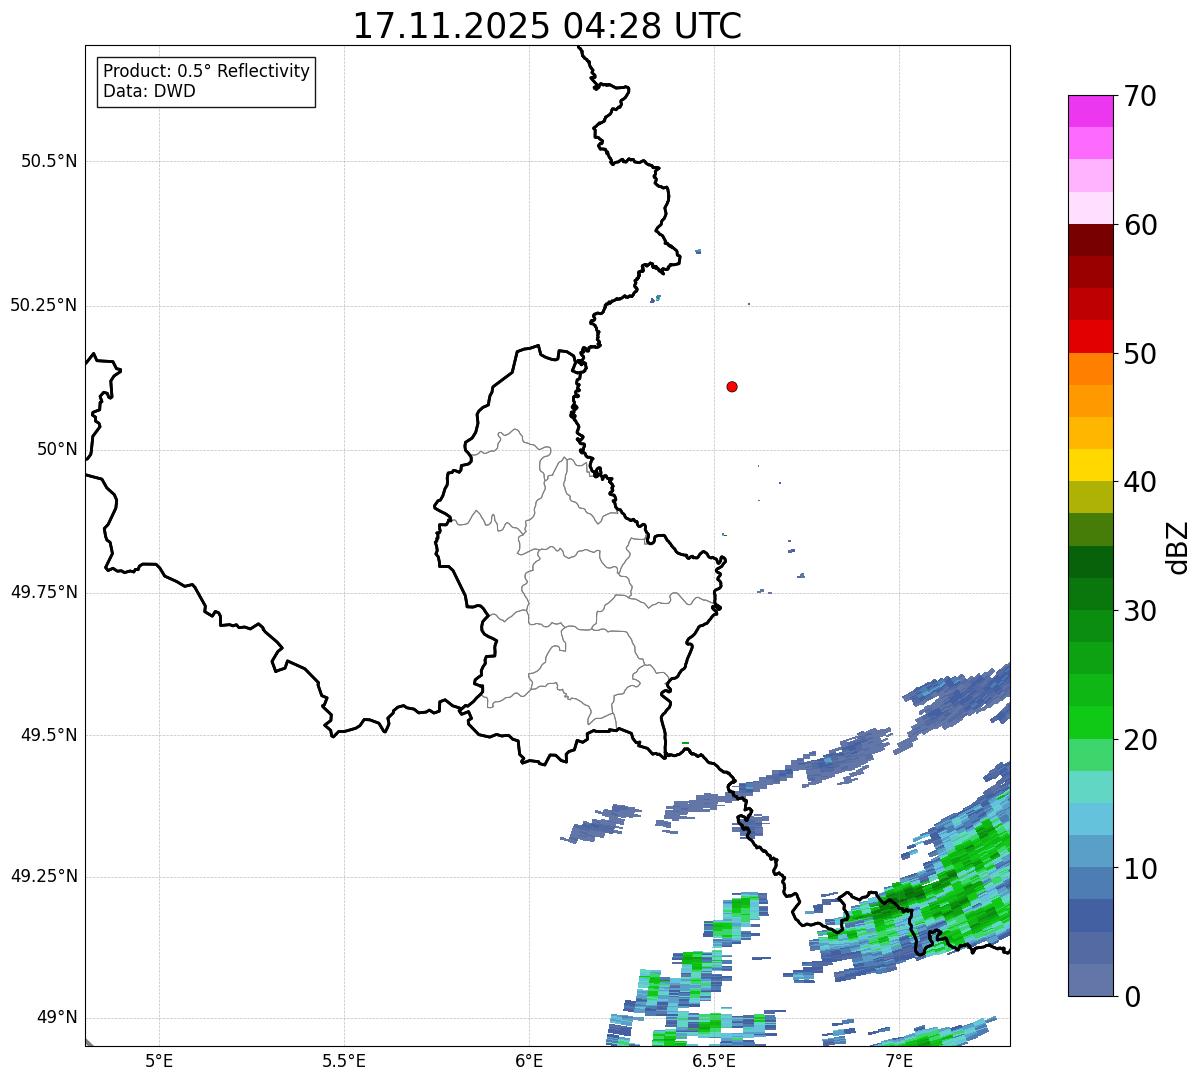
Task: Click the 'Product: 0.5° Reflectivity' legend line
Action: [x=207, y=71]
